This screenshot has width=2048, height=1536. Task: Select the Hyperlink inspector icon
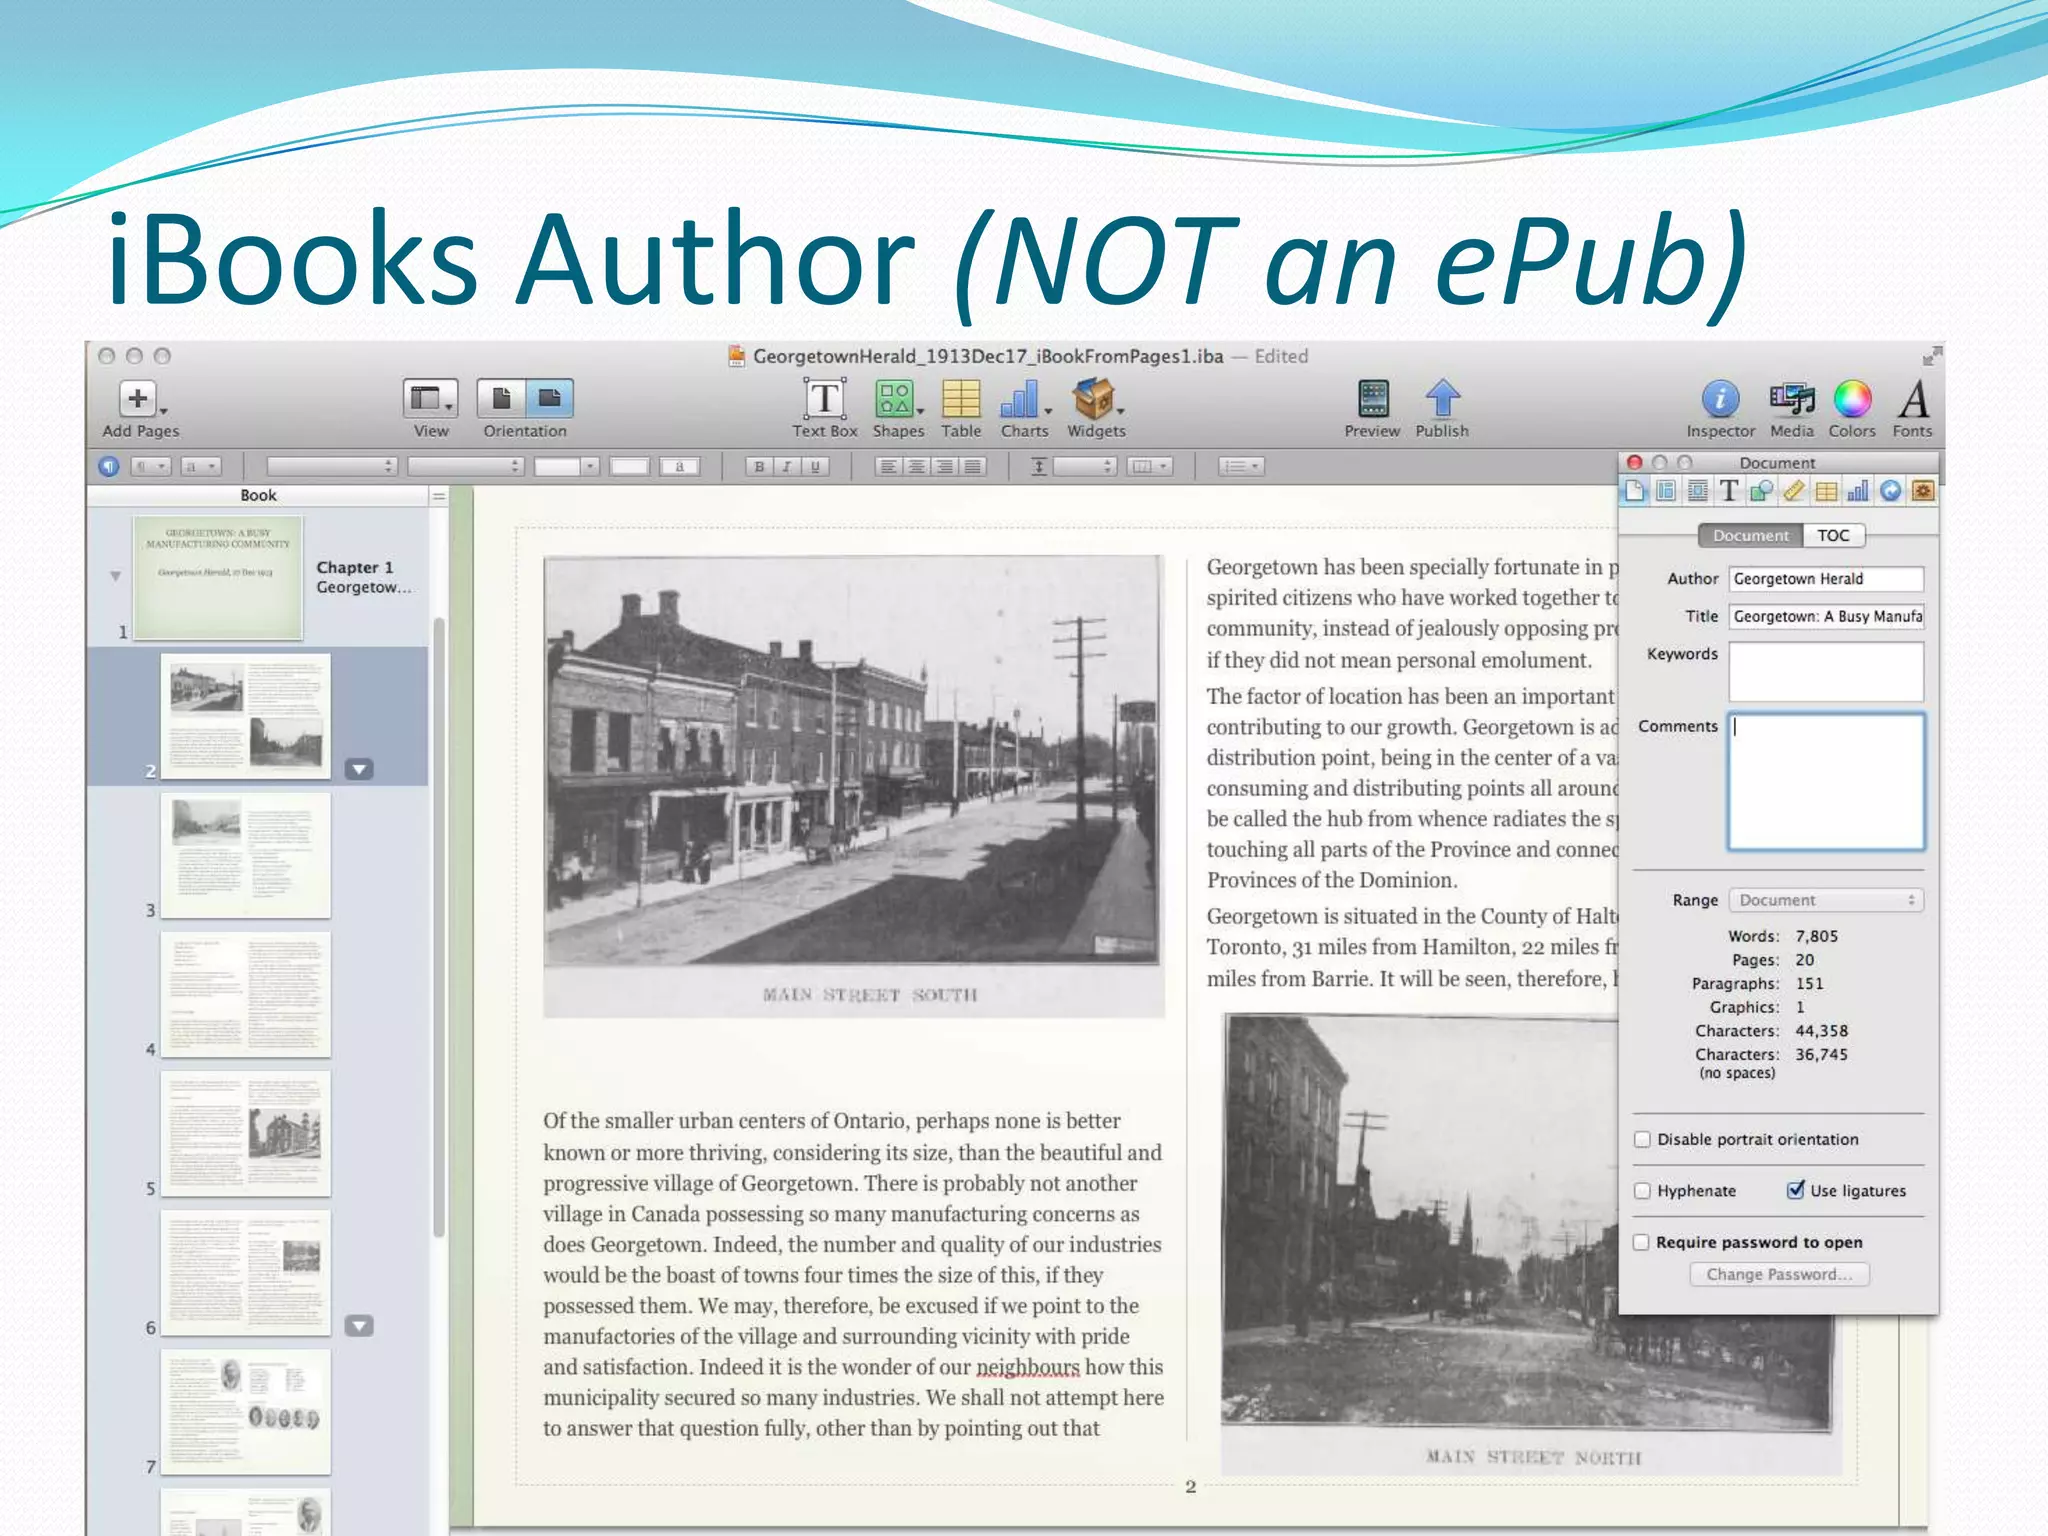[x=1890, y=491]
